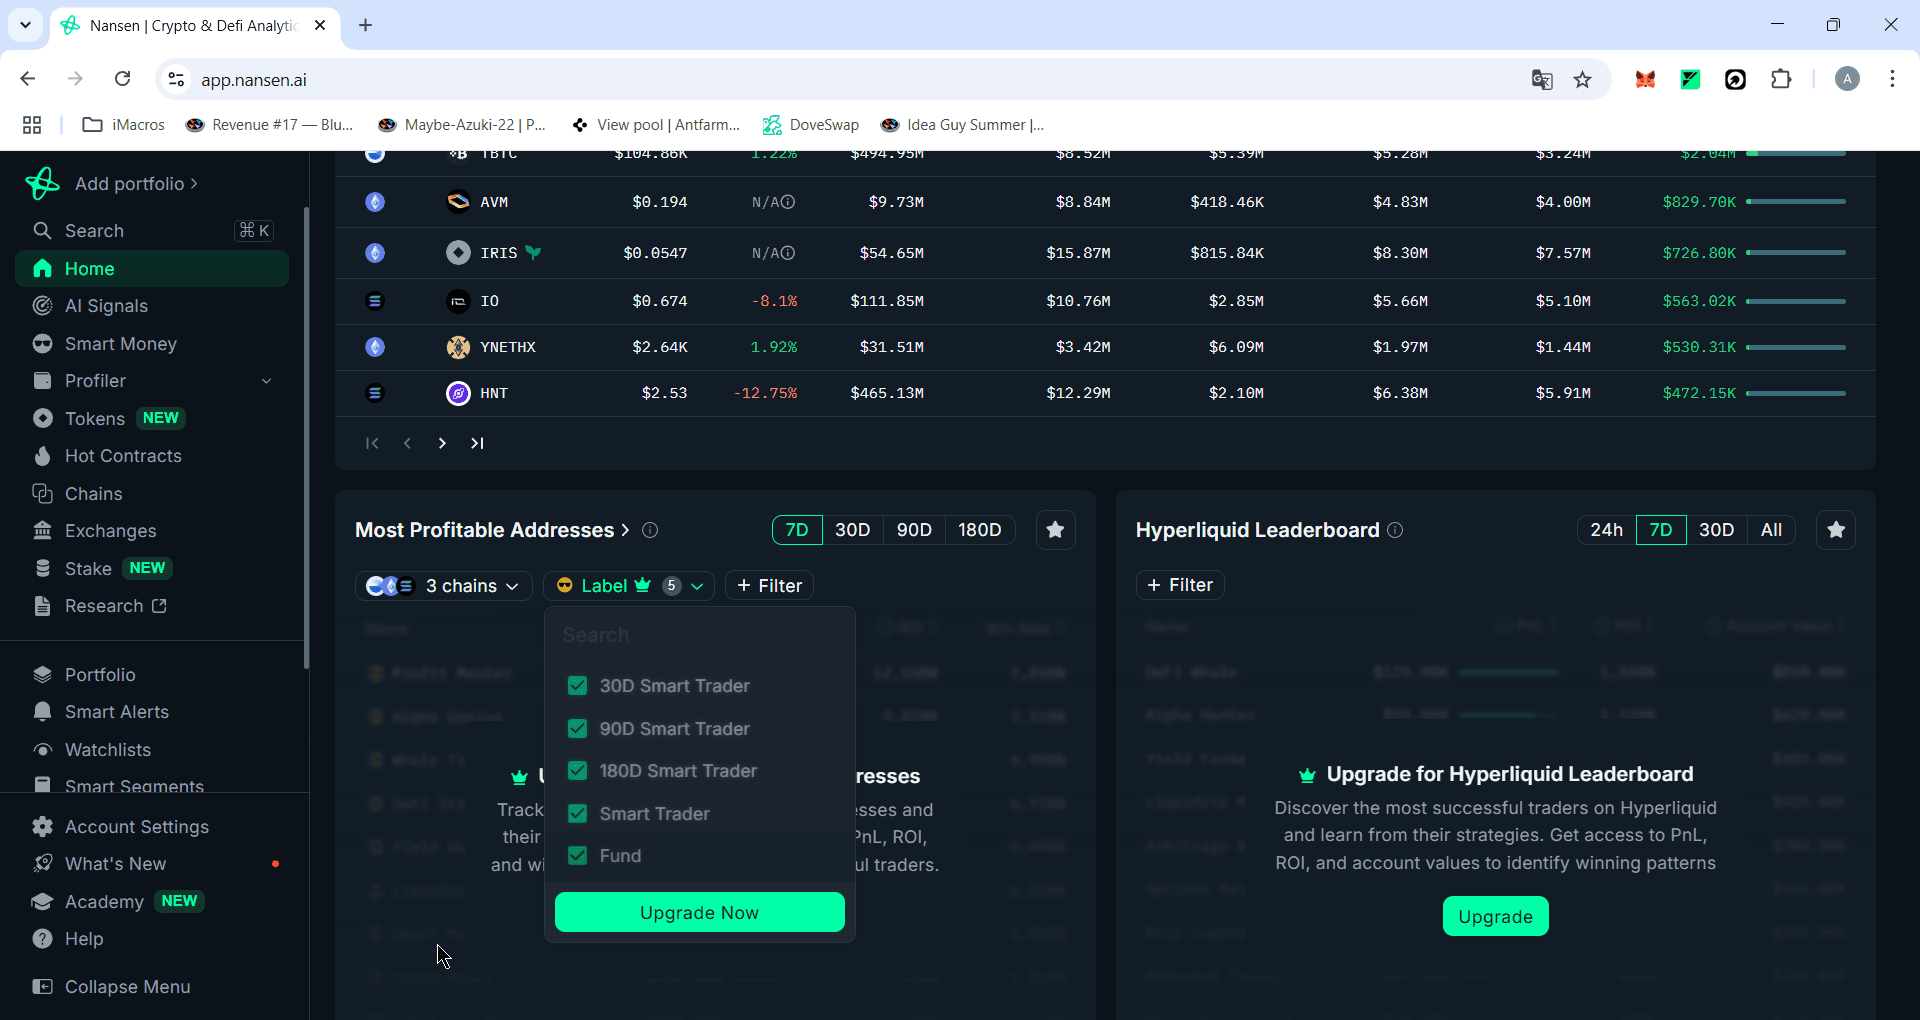Select 180D tab for Most Profitable Addresses
The image size is (1920, 1020).
pos(980,530)
